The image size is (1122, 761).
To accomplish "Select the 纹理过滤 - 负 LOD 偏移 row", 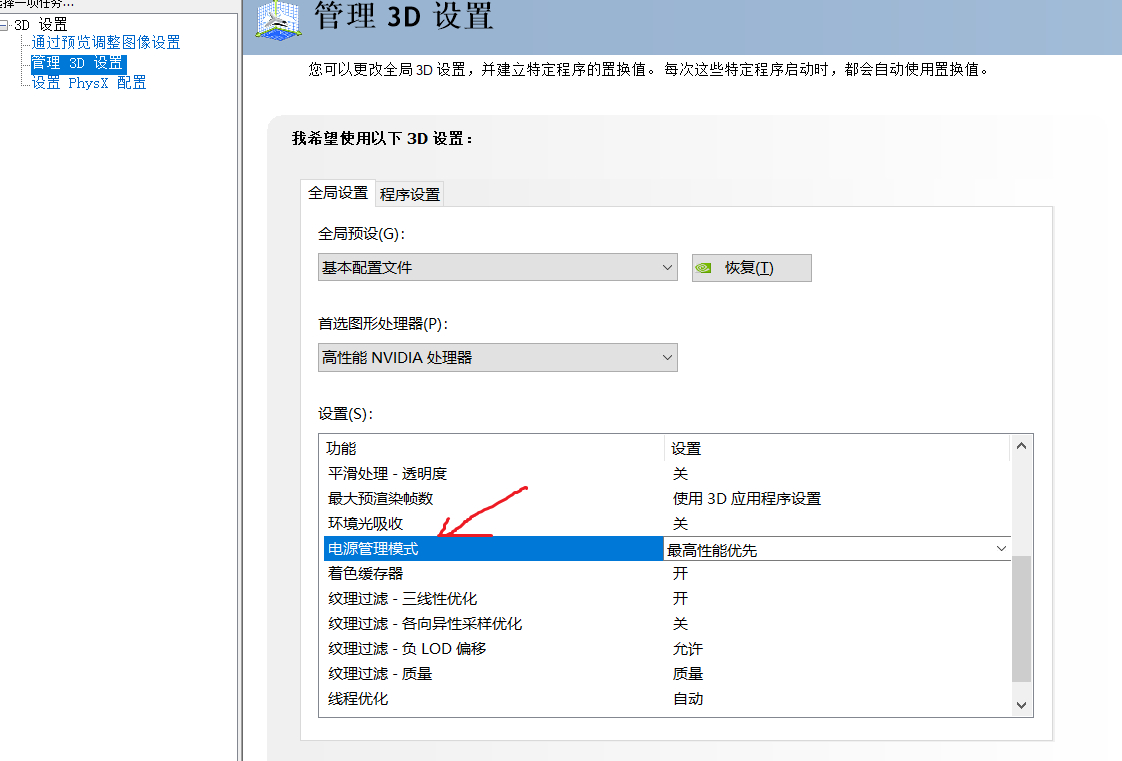I will (667, 649).
